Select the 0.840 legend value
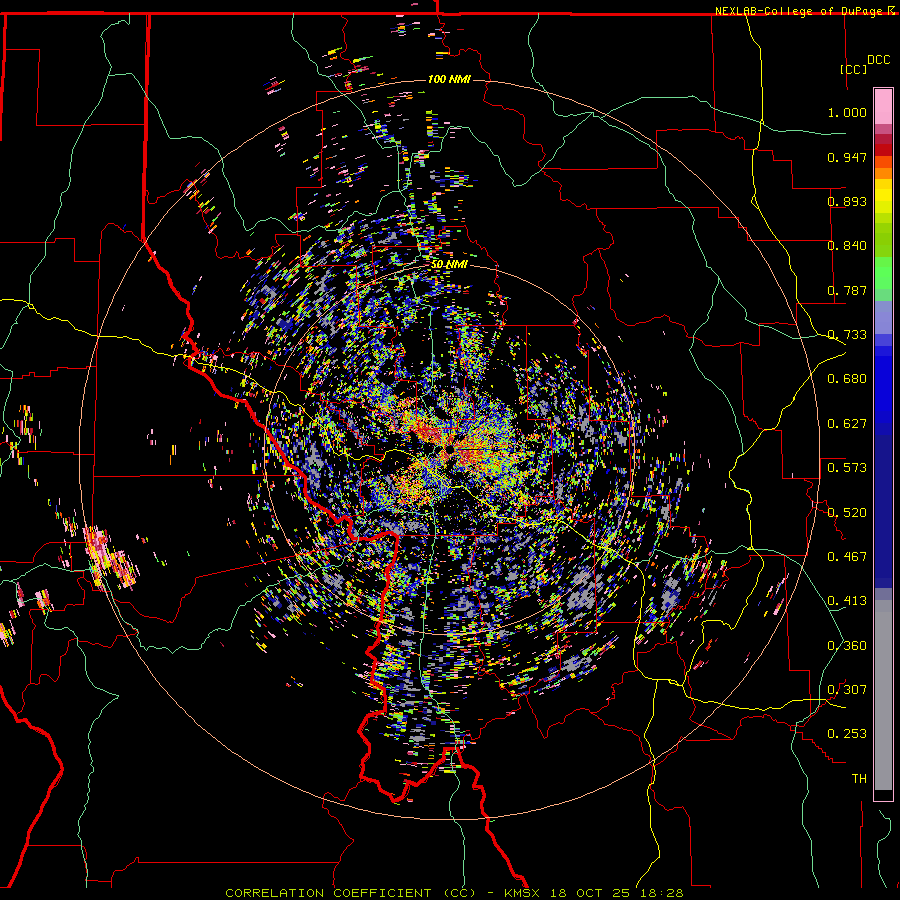Image resolution: width=900 pixels, height=900 pixels. point(847,246)
